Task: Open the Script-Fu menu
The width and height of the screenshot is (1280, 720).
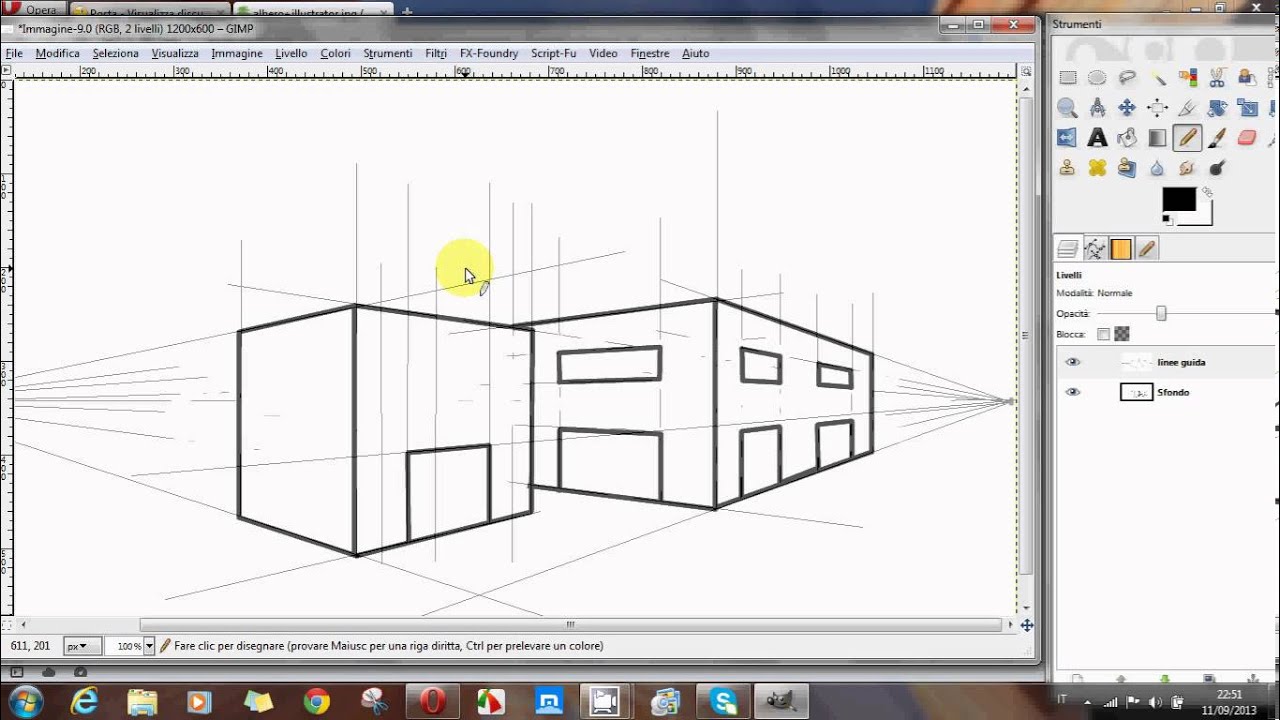Action: coord(553,53)
